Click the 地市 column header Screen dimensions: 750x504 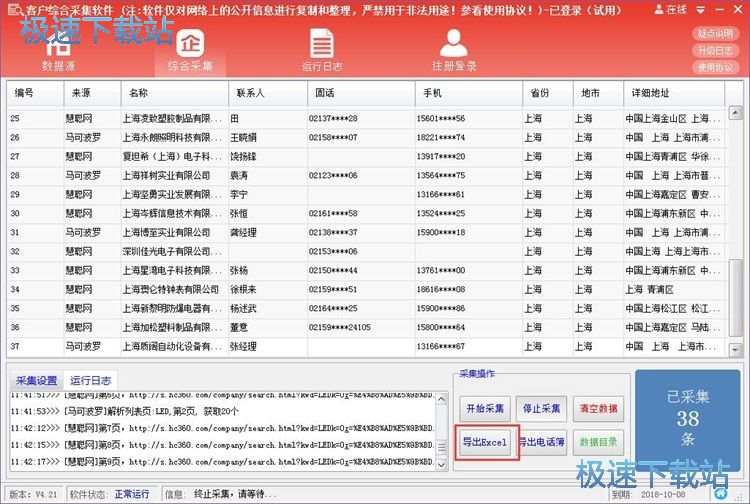pyautogui.click(x=598, y=93)
